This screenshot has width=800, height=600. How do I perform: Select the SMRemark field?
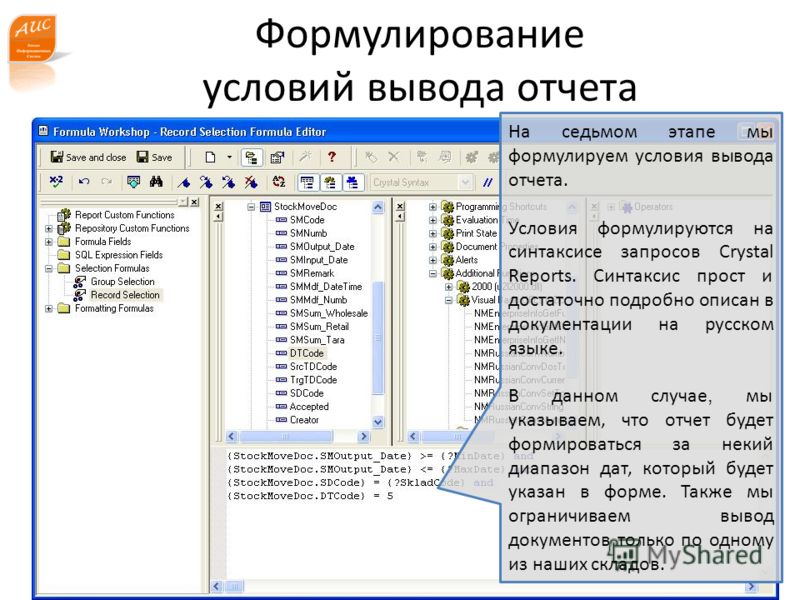pyautogui.click(x=312, y=273)
